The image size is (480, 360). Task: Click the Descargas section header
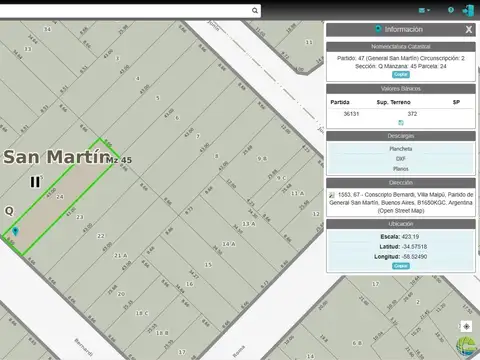point(401,136)
